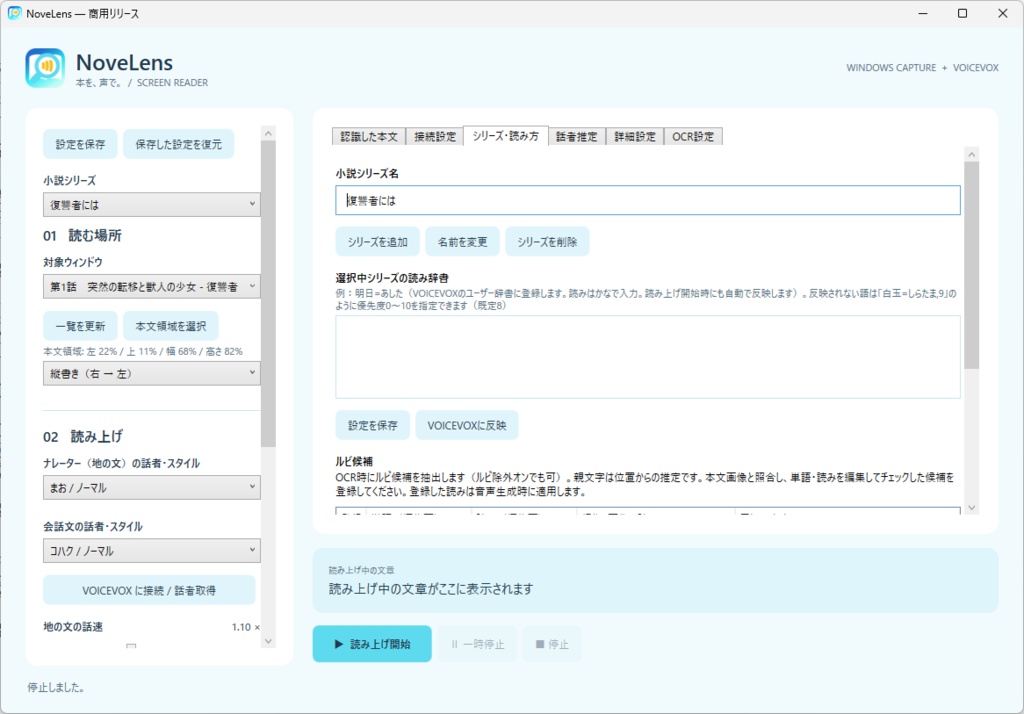Click 設定を保存 next to 保存した設定を復元

pos(80,144)
